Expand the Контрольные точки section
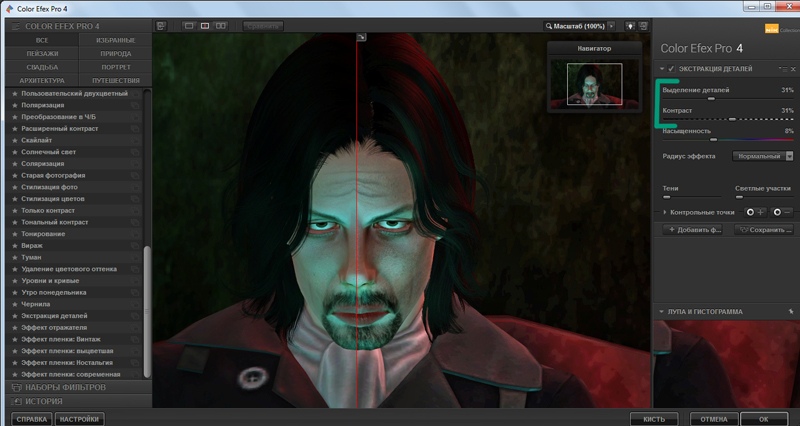Viewport: 800px width, 426px height. point(665,212)
